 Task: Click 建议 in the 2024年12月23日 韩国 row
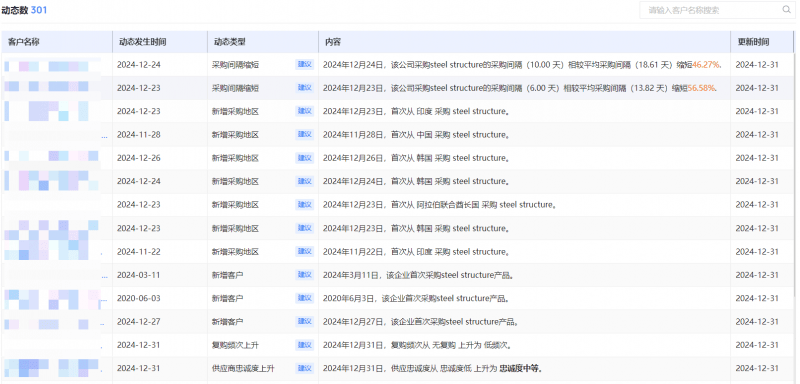coord(305,228)
